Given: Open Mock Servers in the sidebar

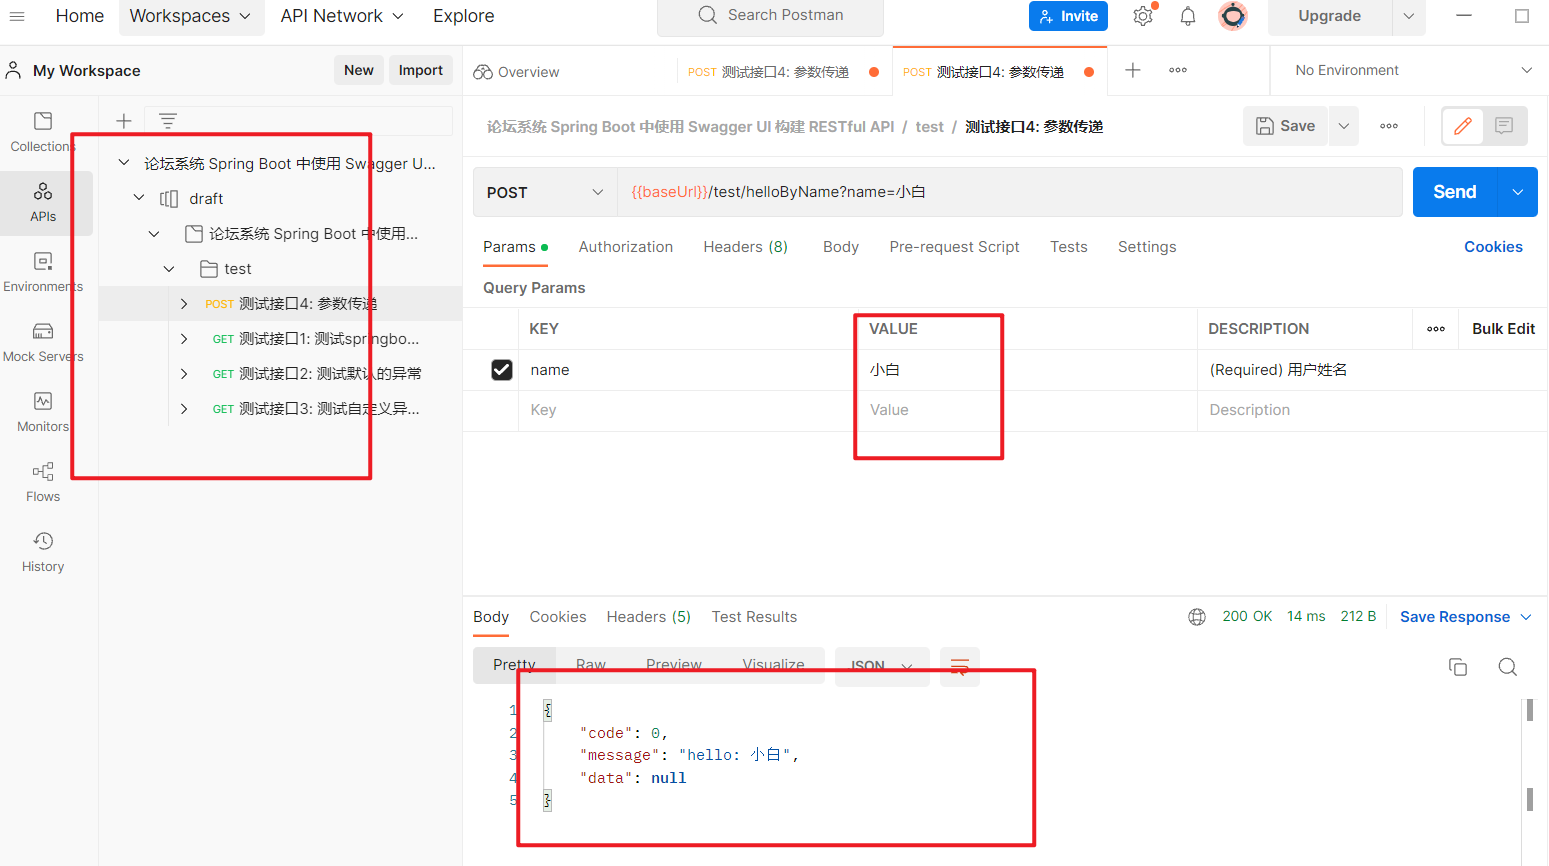Looking at the screenshot, I should pyautogui.click(x=43, y=342).
